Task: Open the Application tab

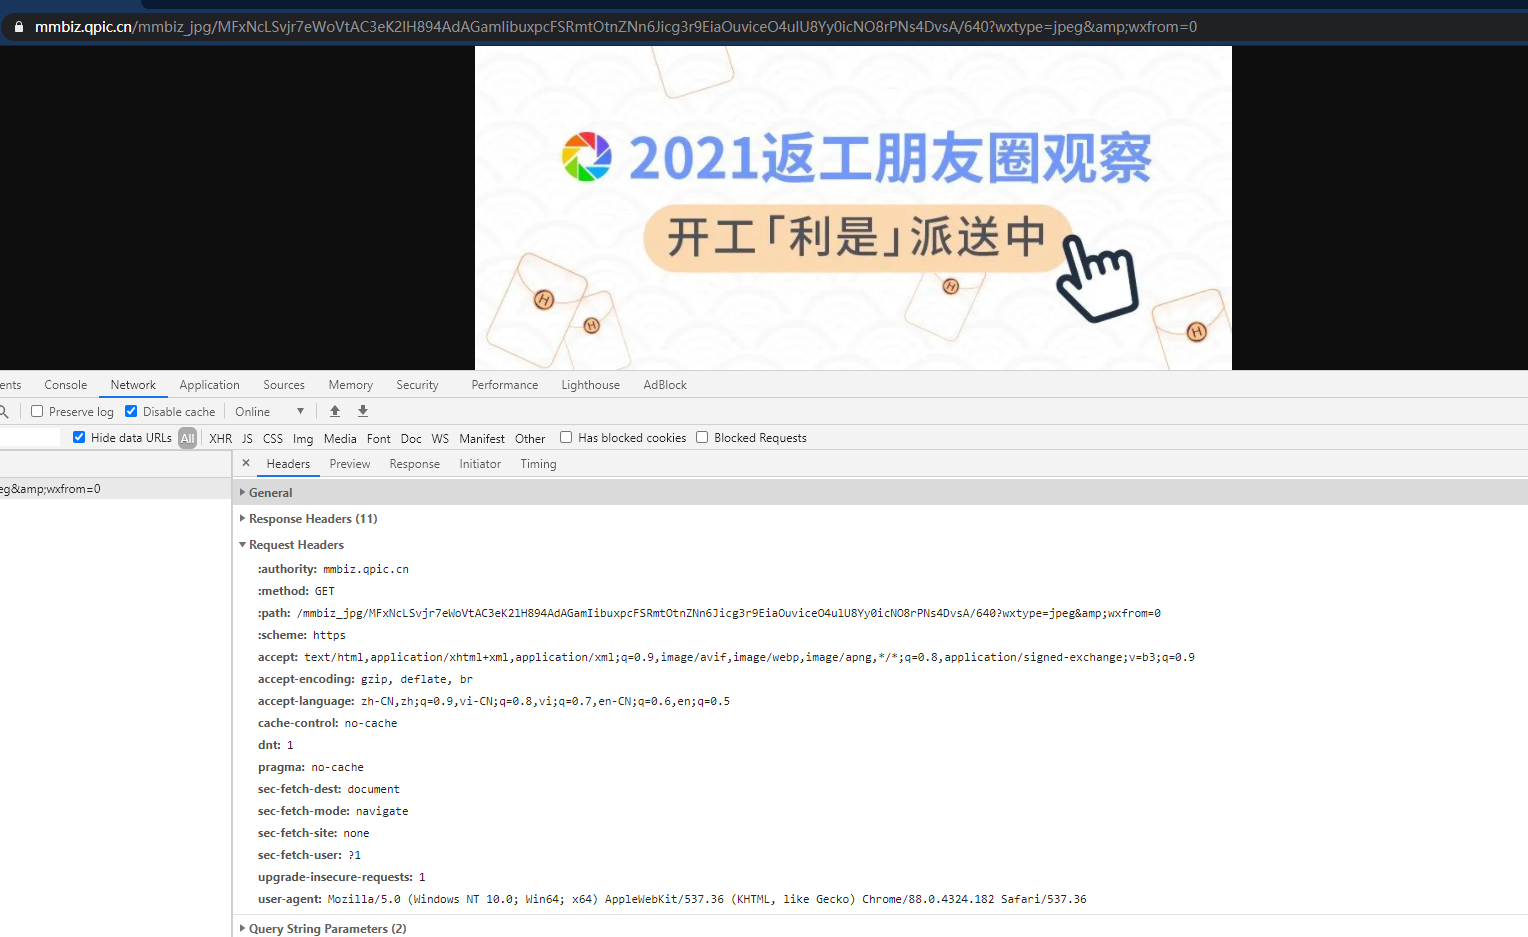Action: pos(210,385)
